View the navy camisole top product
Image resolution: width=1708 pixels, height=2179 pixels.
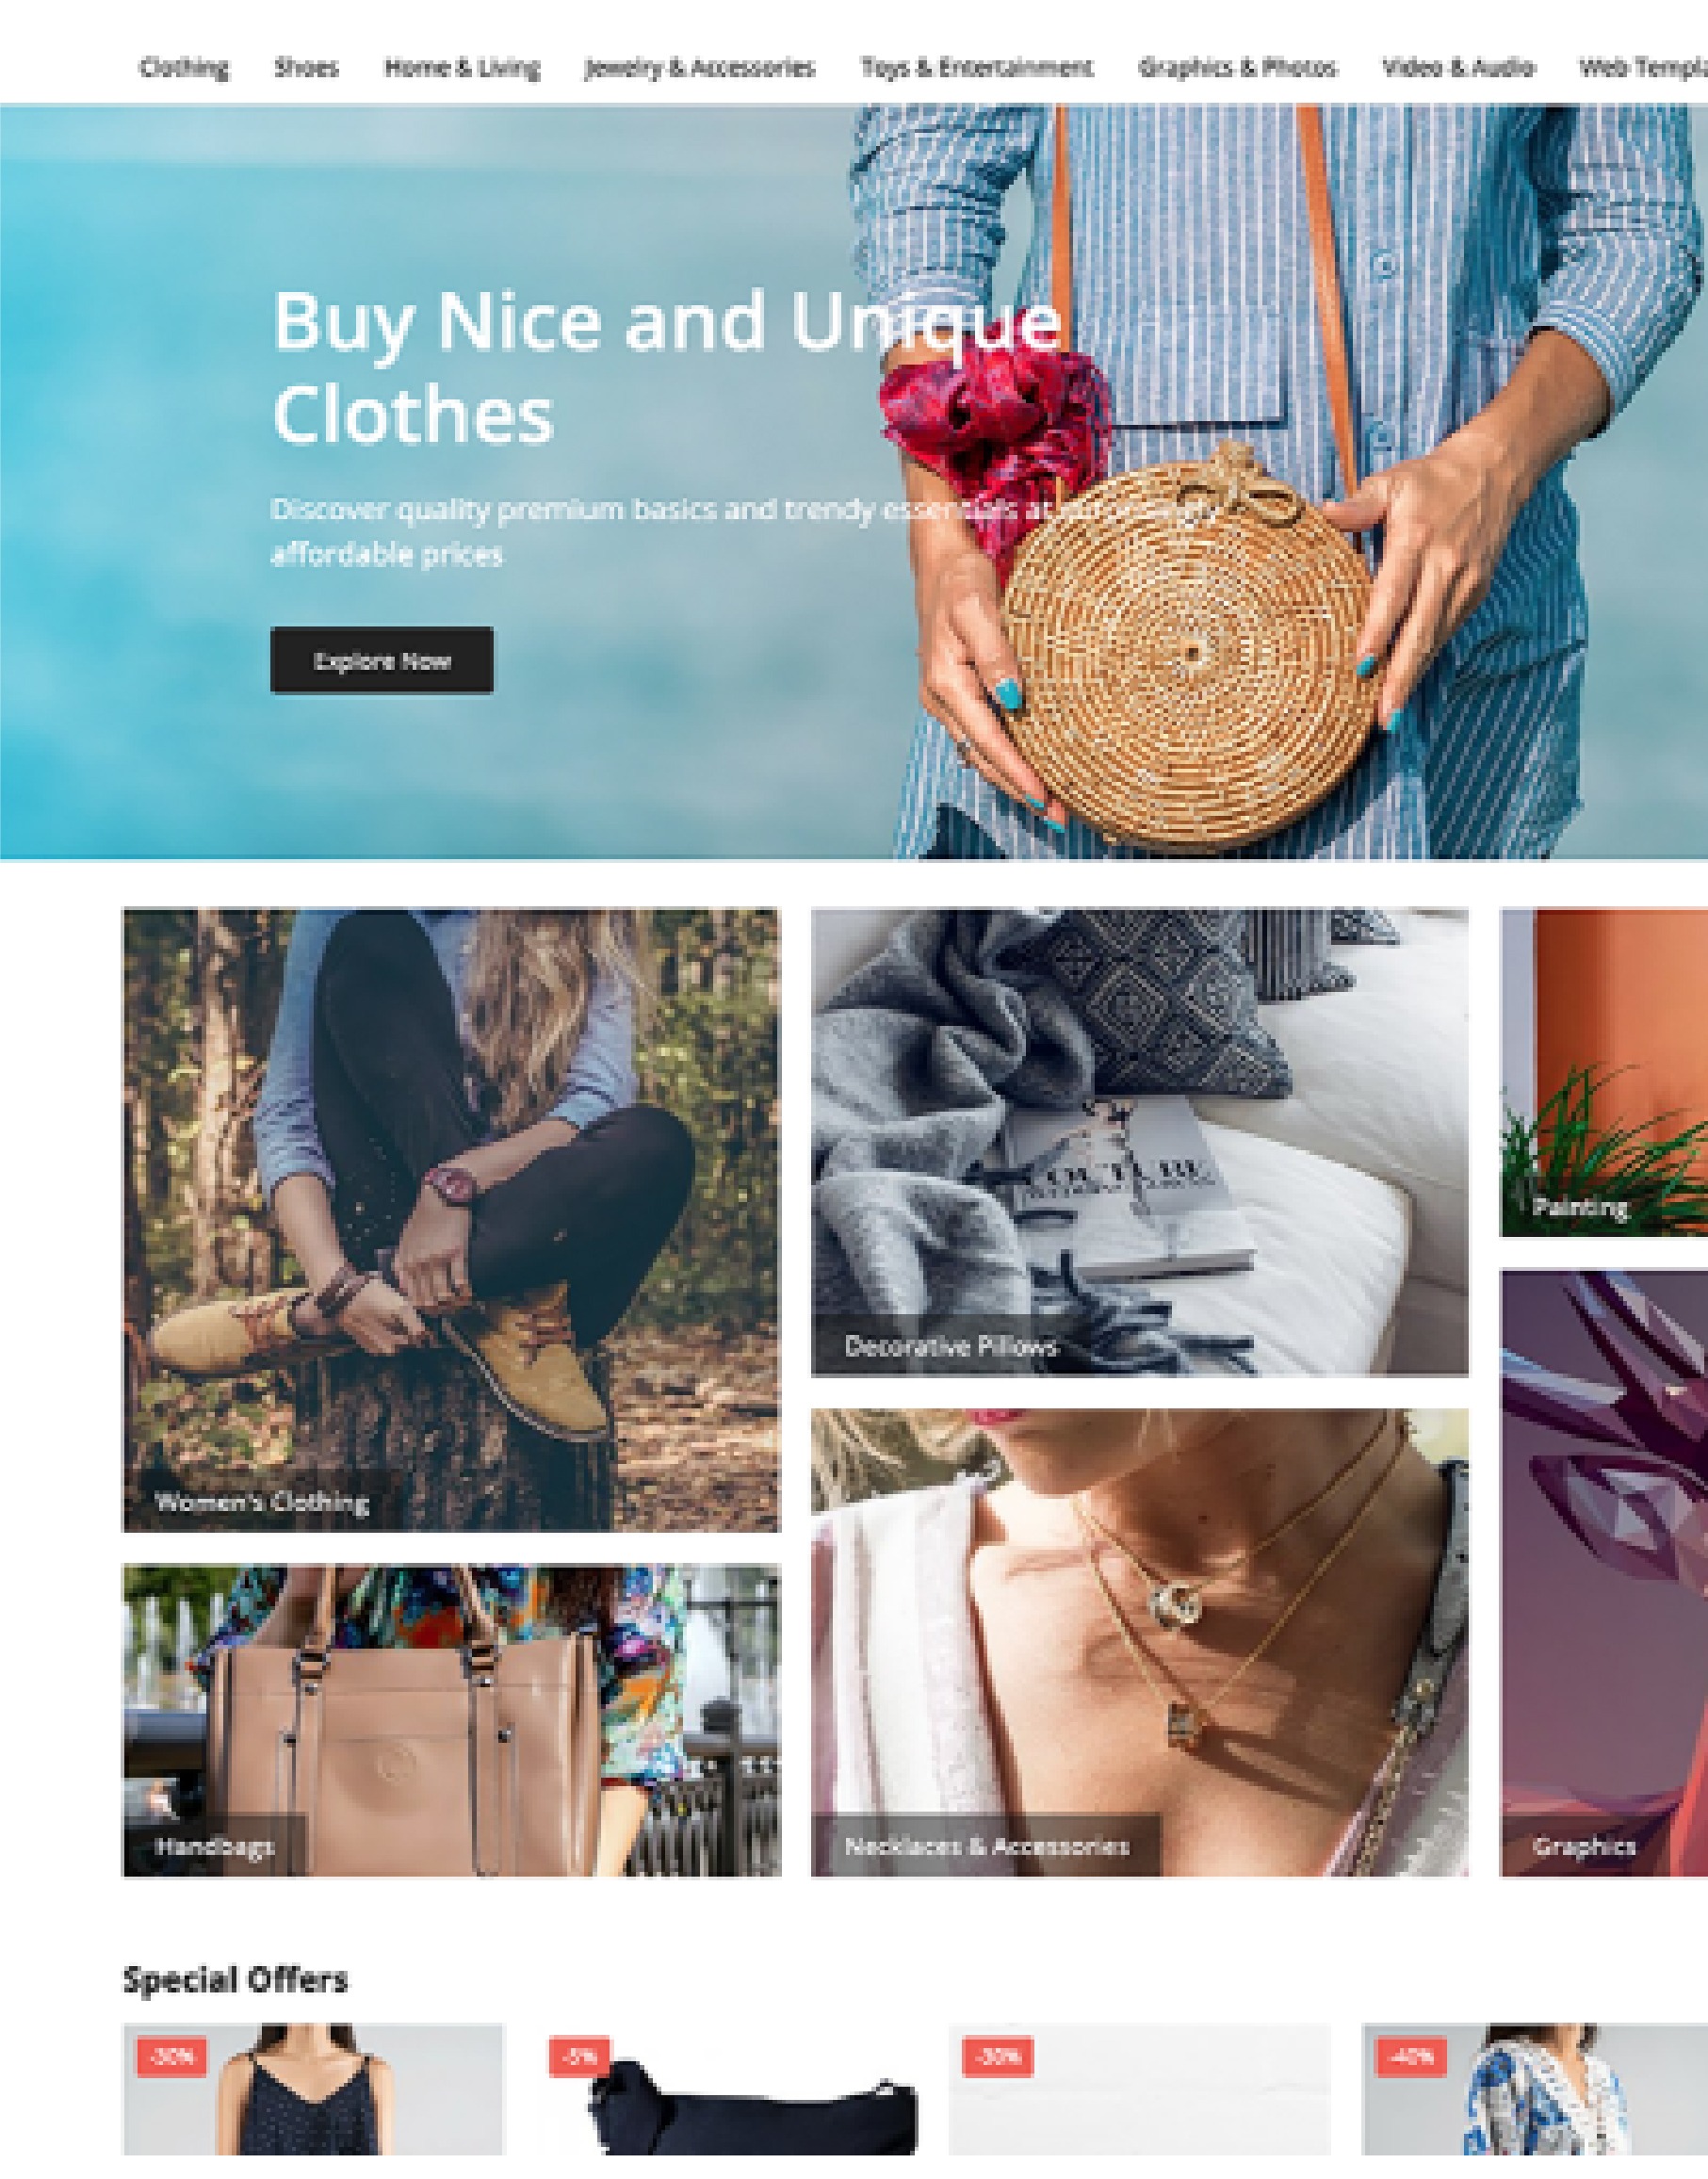tap(313, 2089)
